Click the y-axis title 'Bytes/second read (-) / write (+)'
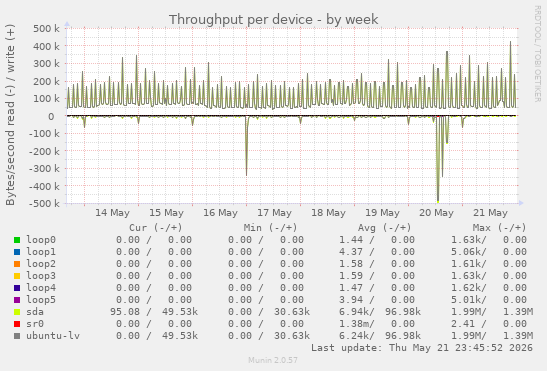 coord(10,115)
